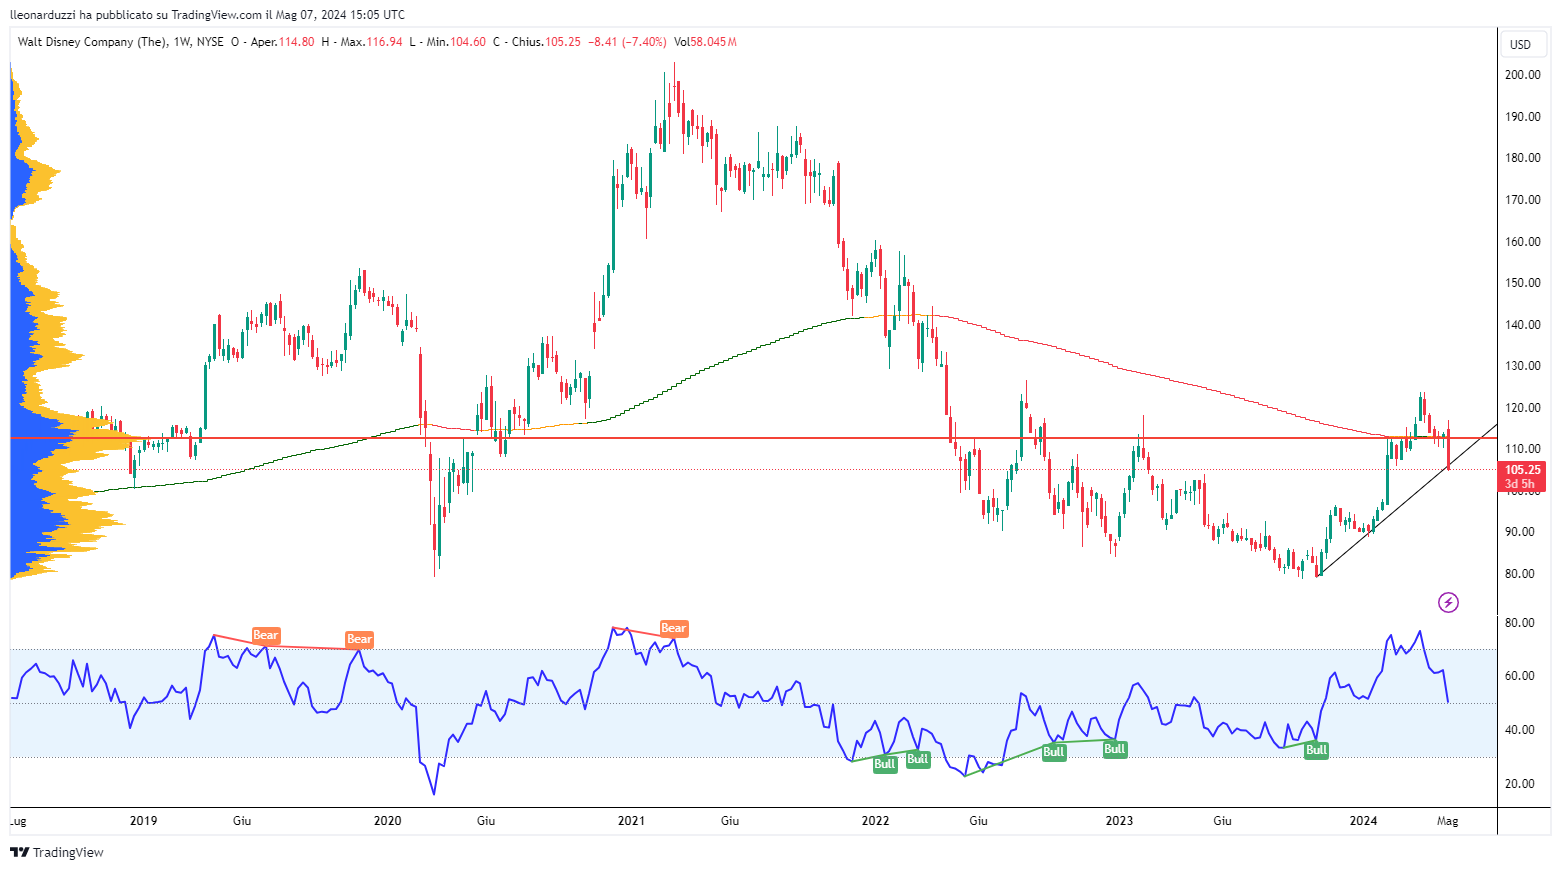Click 110.00 on the price scale
This screenshot has width=1561, height=870.
pyautogui.click(x=1522, y=449)
